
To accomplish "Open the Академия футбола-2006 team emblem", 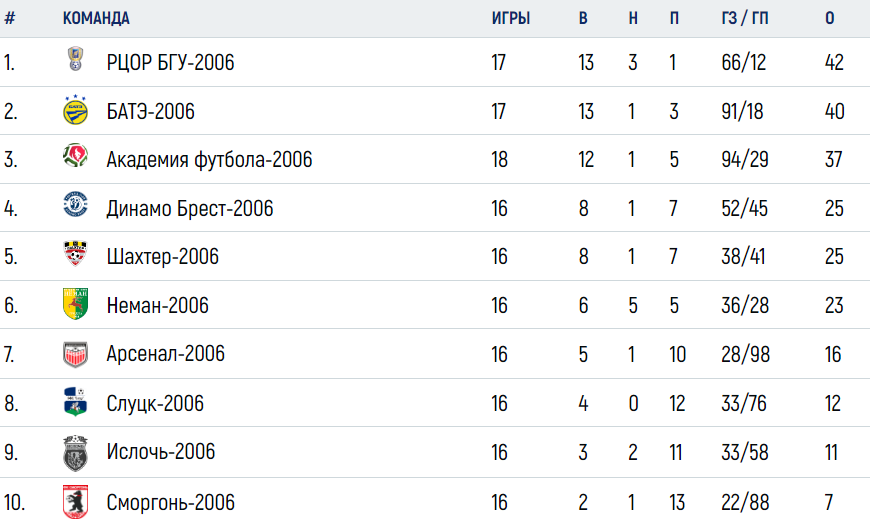I will (75, 155).
